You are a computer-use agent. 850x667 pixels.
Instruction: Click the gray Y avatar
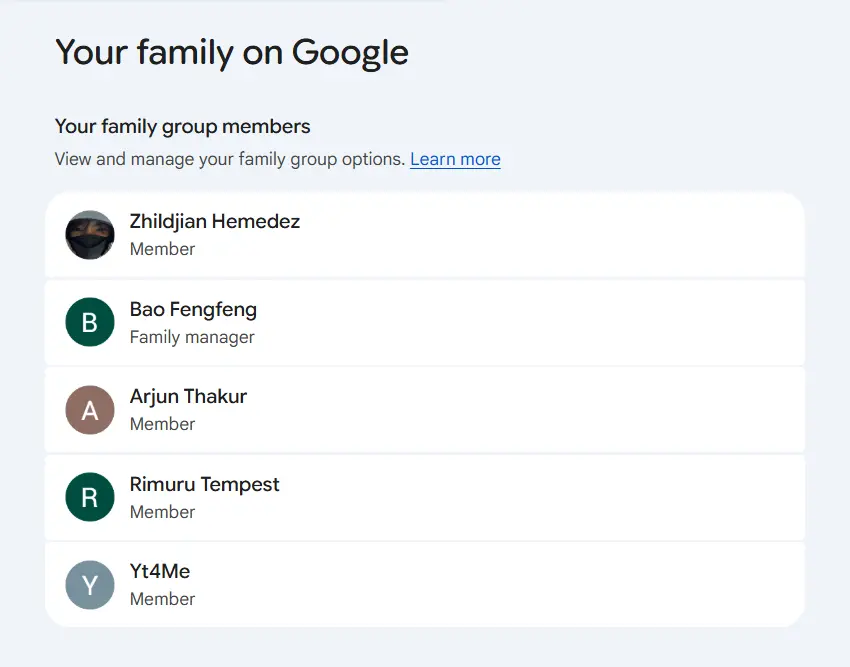[x=90, y=585]
